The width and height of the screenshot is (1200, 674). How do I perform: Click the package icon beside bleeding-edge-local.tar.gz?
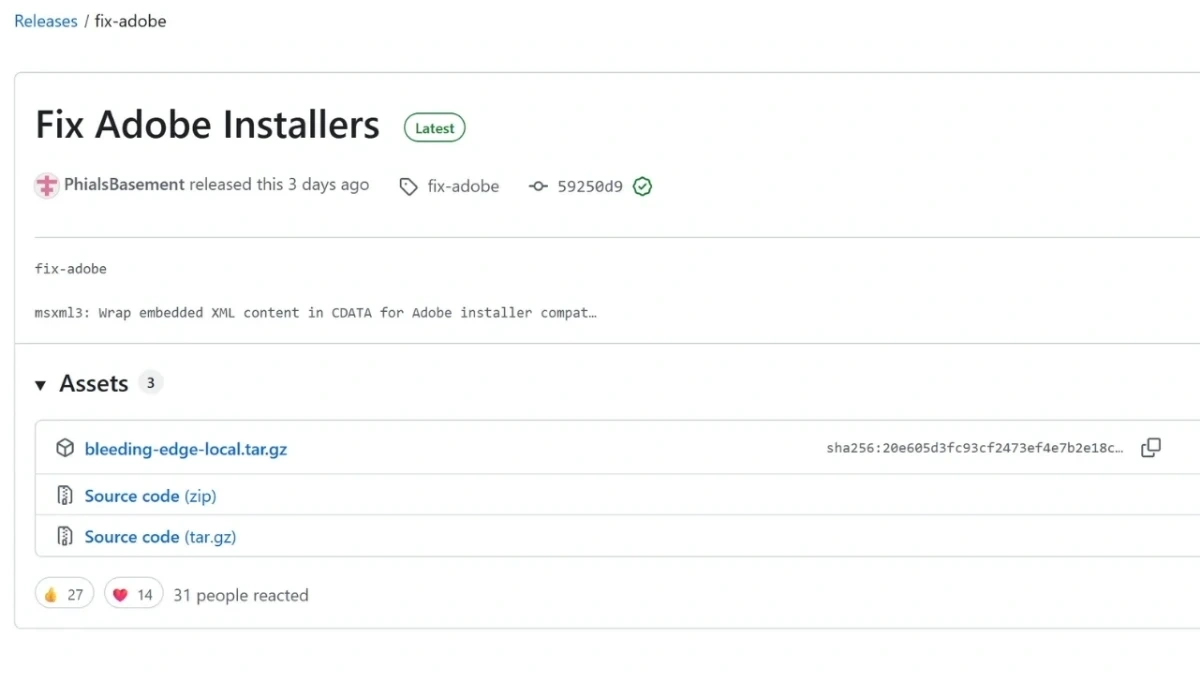65,449
